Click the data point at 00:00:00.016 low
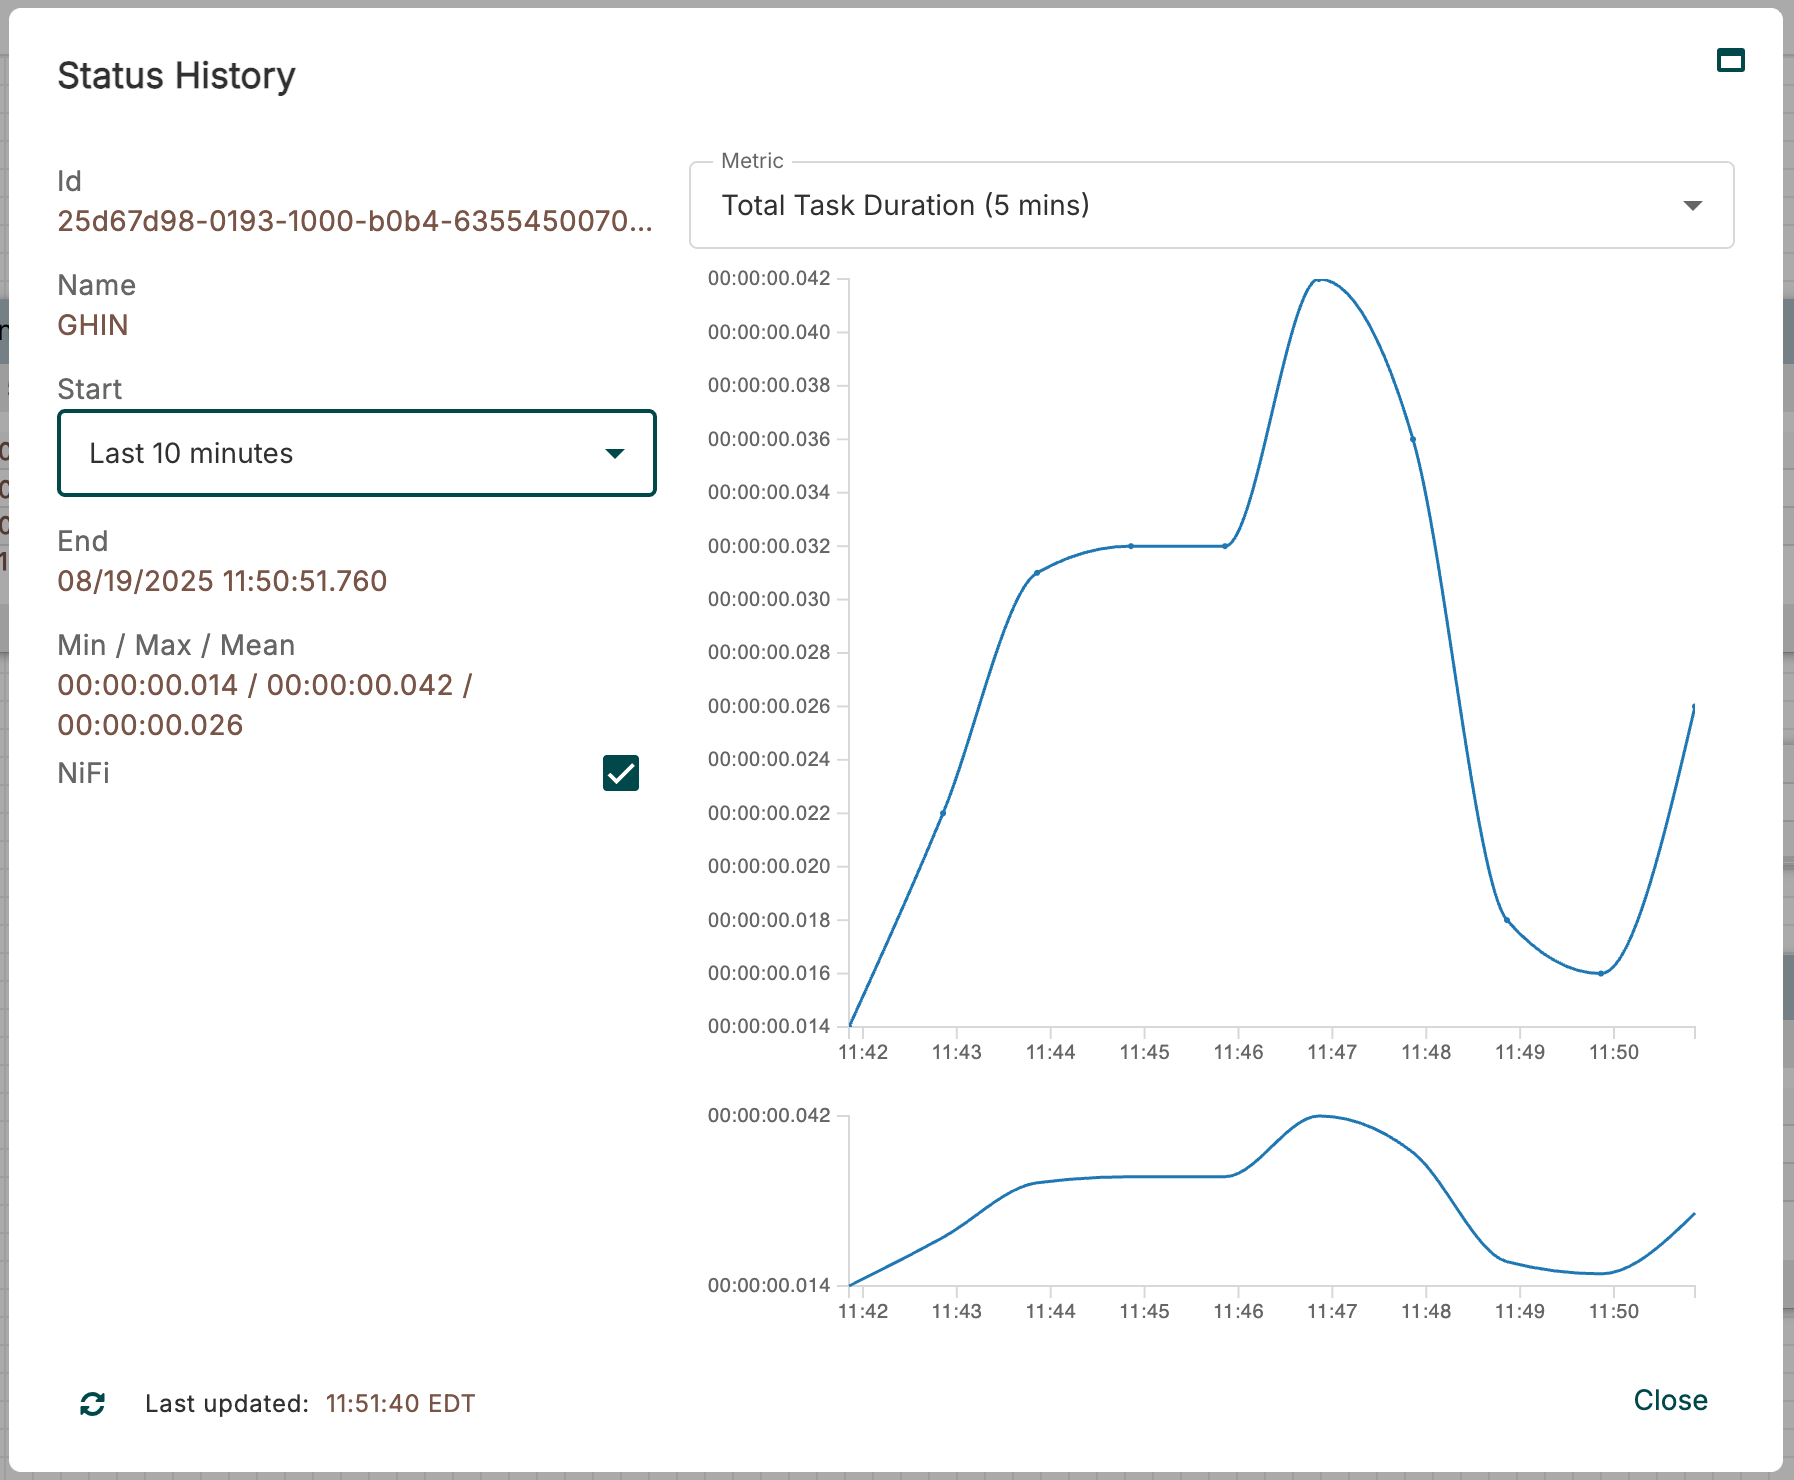 (x=1601, y=973)
